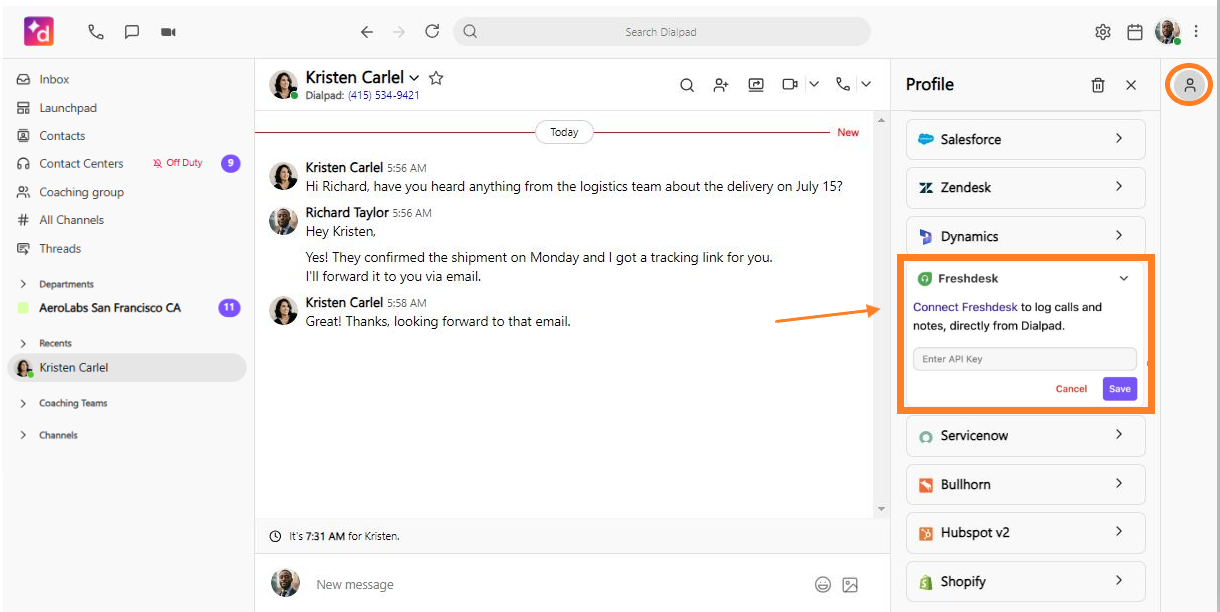This screenshot has width=1220, height=612.
Task: Expand the Shopify integration
Action: (x=1026, y=581)
